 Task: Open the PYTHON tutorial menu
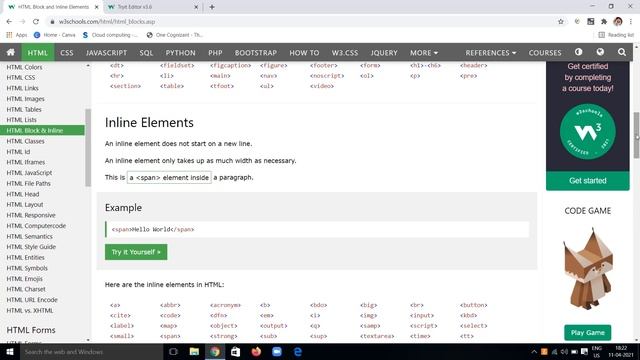point(180,53)
